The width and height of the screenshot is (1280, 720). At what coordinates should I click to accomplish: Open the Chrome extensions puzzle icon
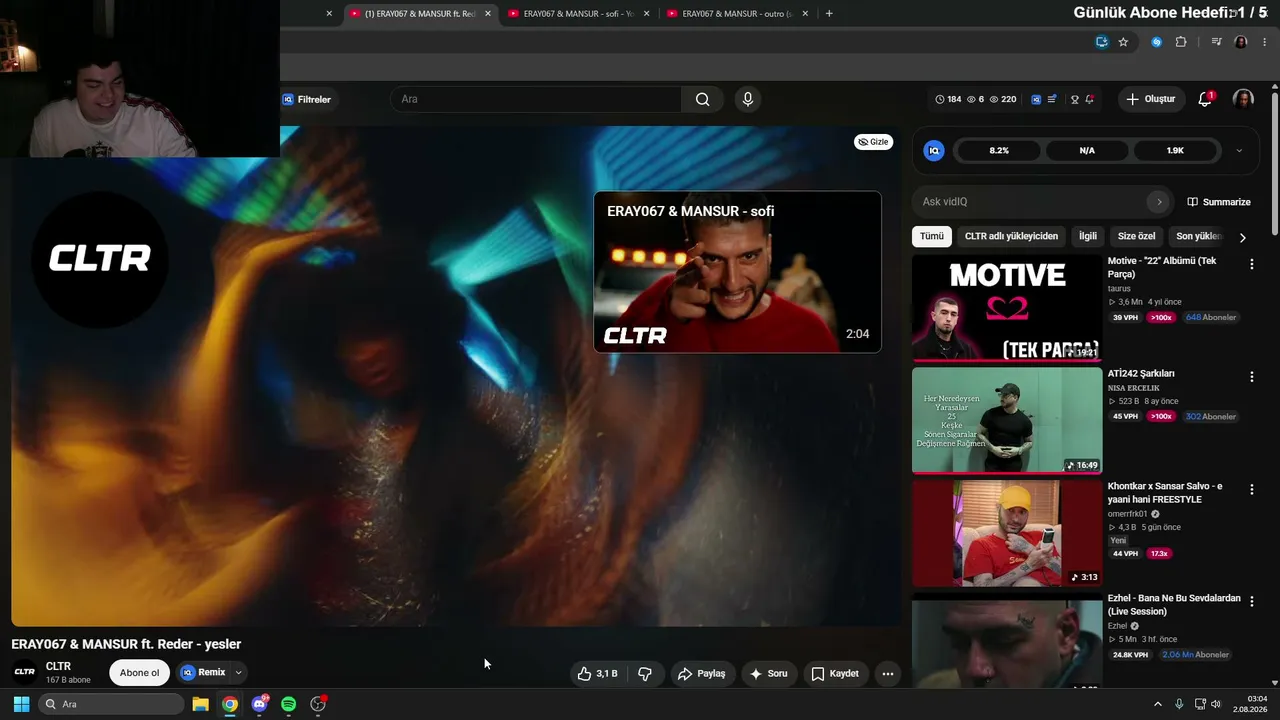click(x=1181, y=42)
